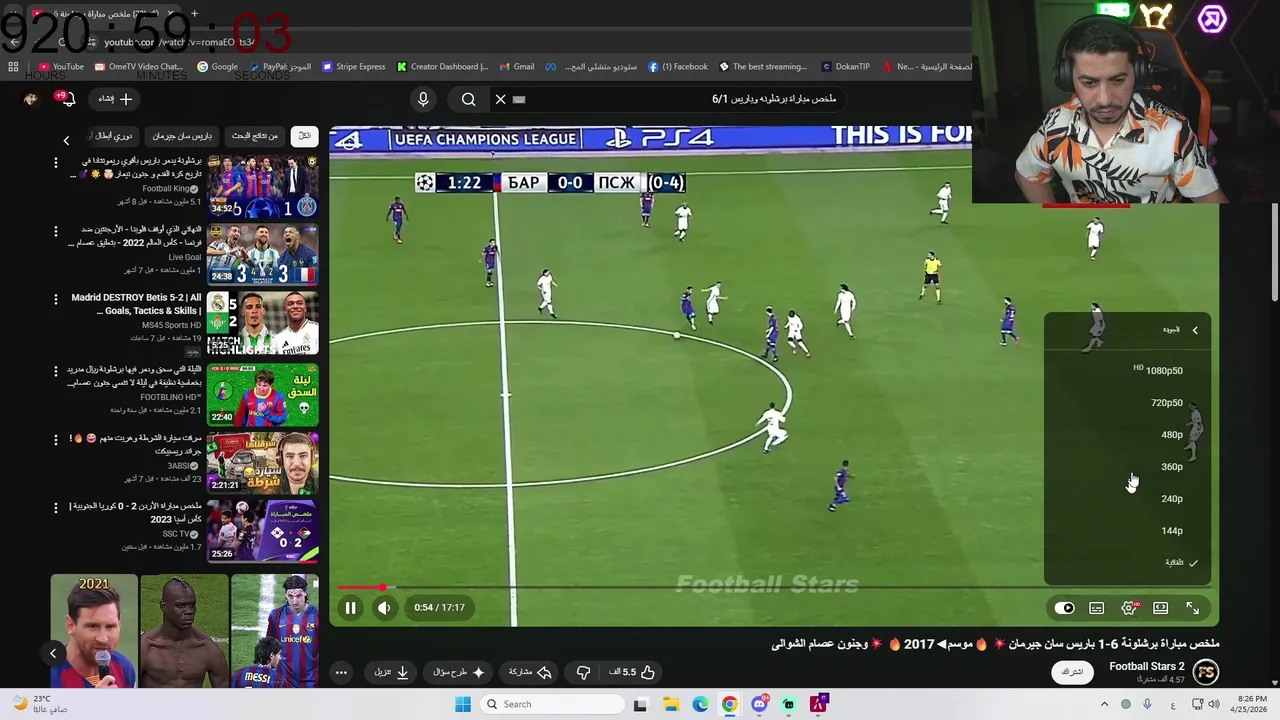Click the voice search microphone icon
Screen dimensions: 1280x720
(x=423, y=99)
